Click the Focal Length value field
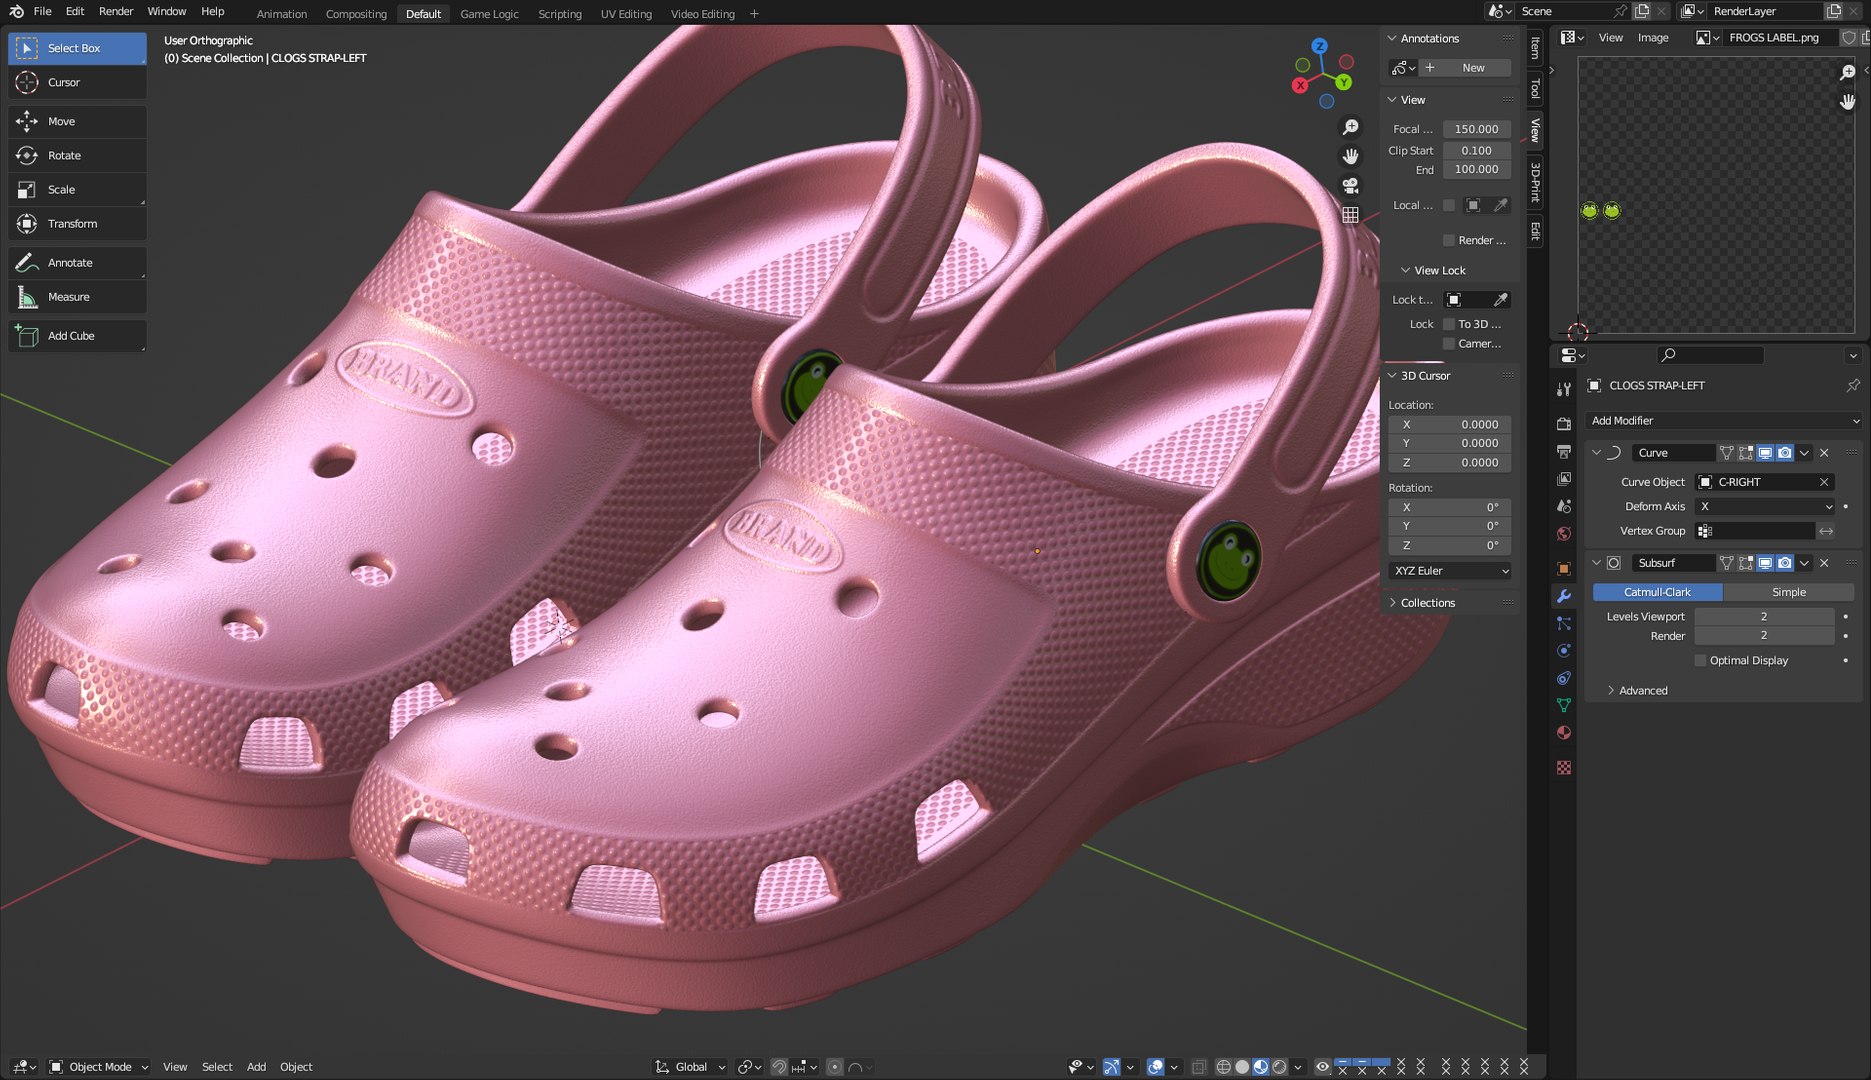This screenshot has height=1080, width=1871. point(1476,129)
